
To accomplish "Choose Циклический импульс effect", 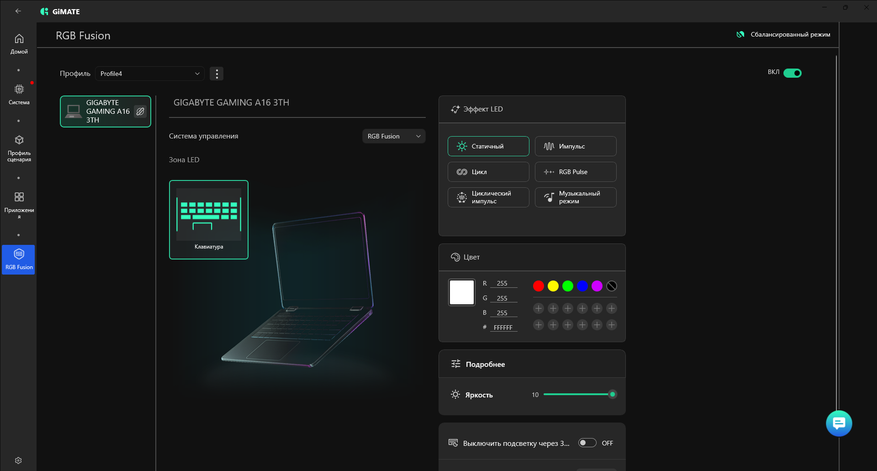I will coord(488,197).
